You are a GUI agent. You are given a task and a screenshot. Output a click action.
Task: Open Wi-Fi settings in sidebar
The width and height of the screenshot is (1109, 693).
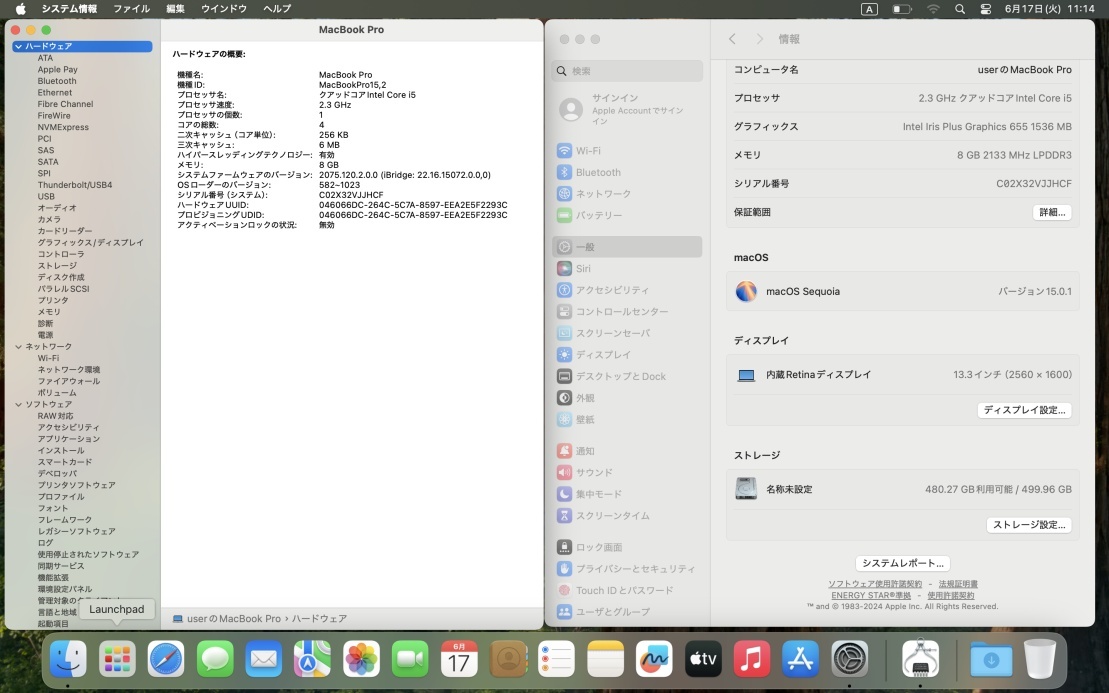coord(588,151)
